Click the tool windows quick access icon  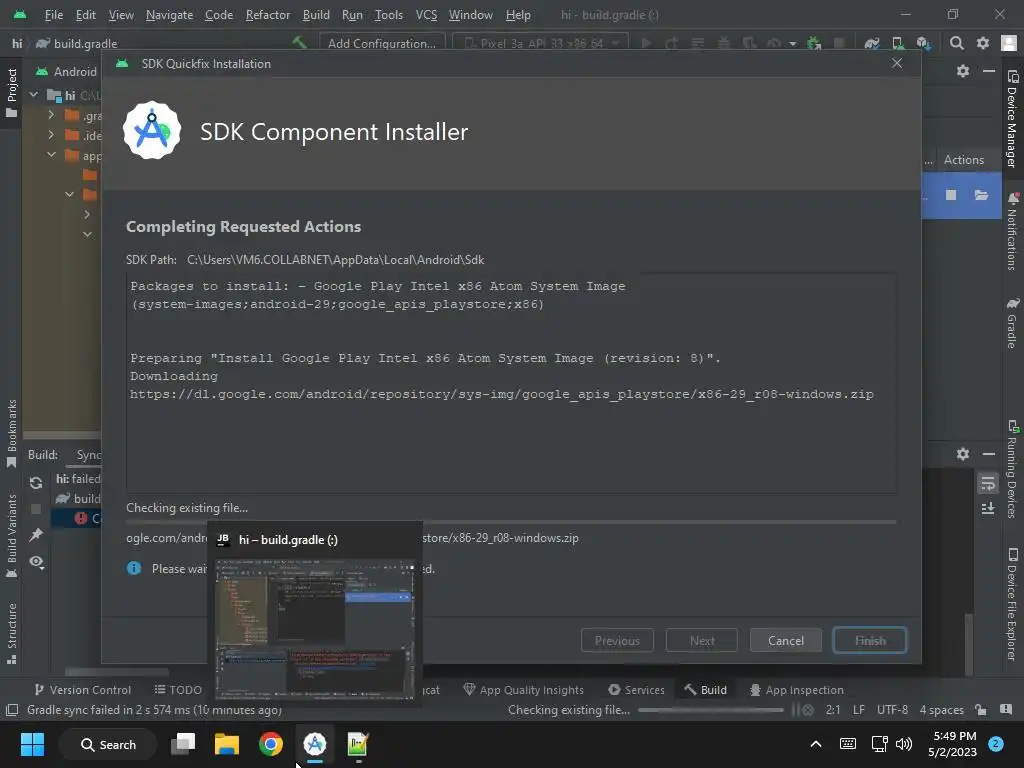[12, 710]
